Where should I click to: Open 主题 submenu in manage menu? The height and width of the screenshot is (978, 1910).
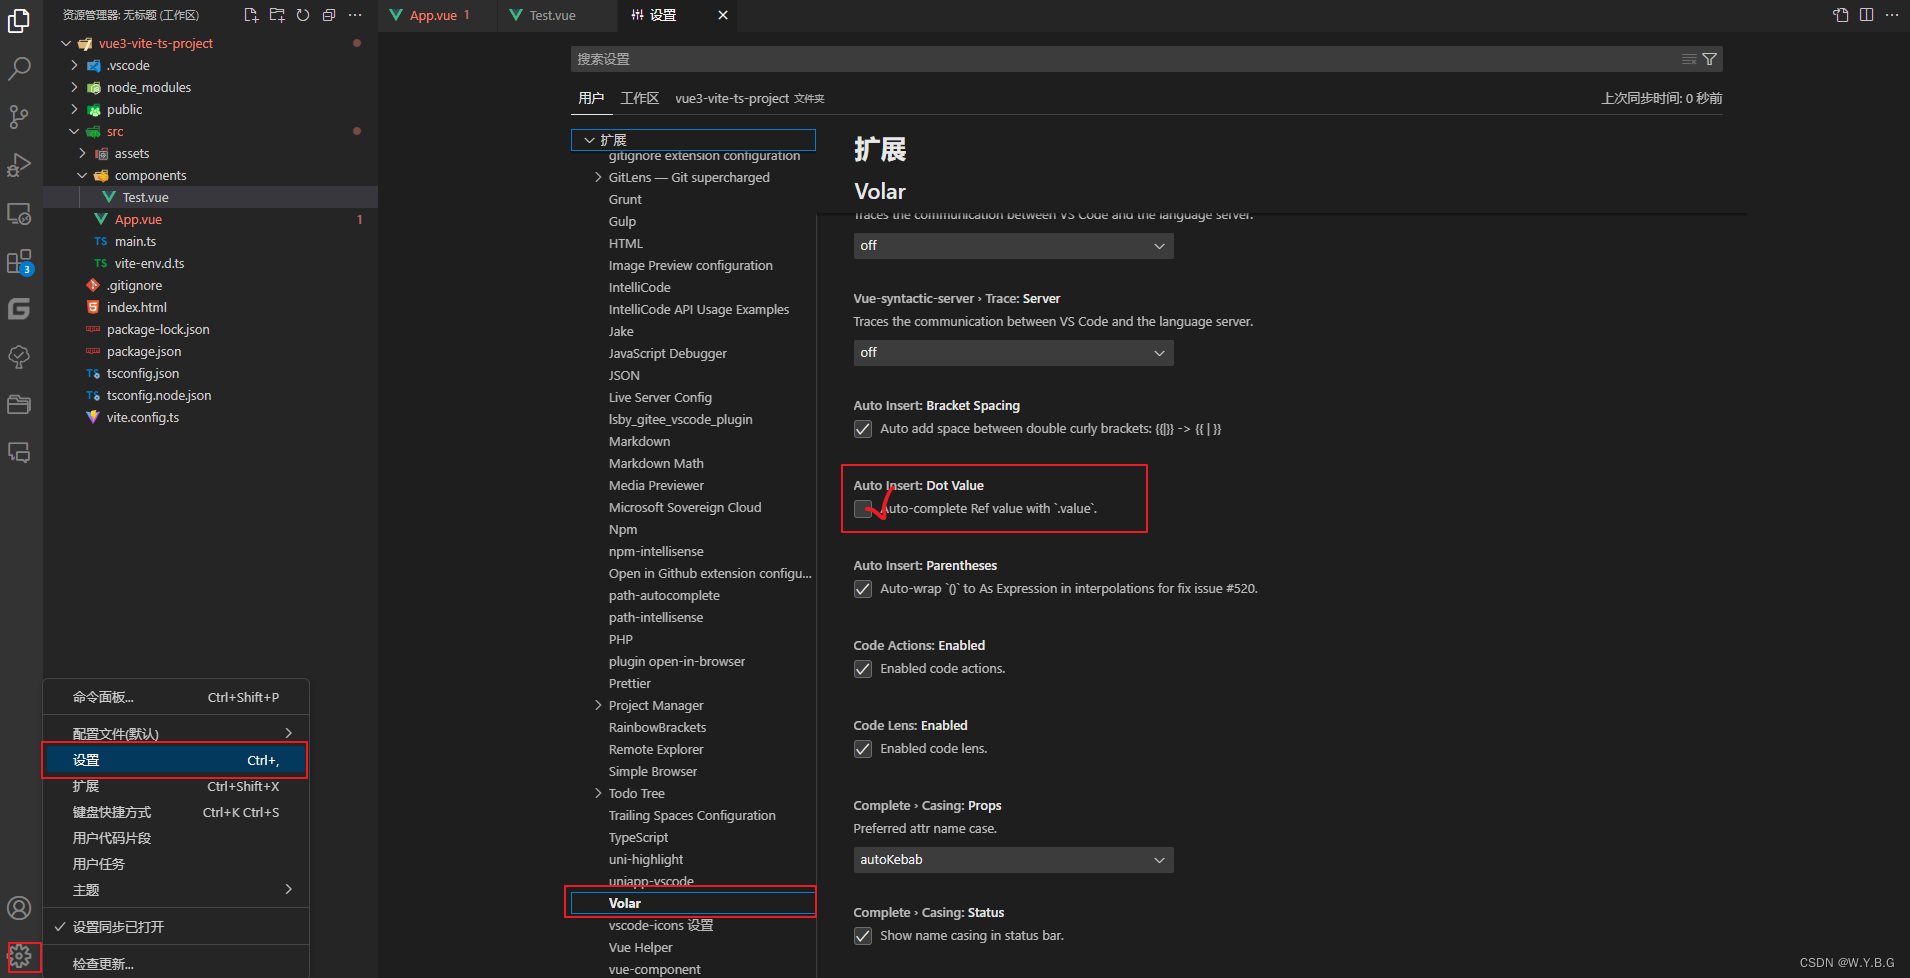176,890
